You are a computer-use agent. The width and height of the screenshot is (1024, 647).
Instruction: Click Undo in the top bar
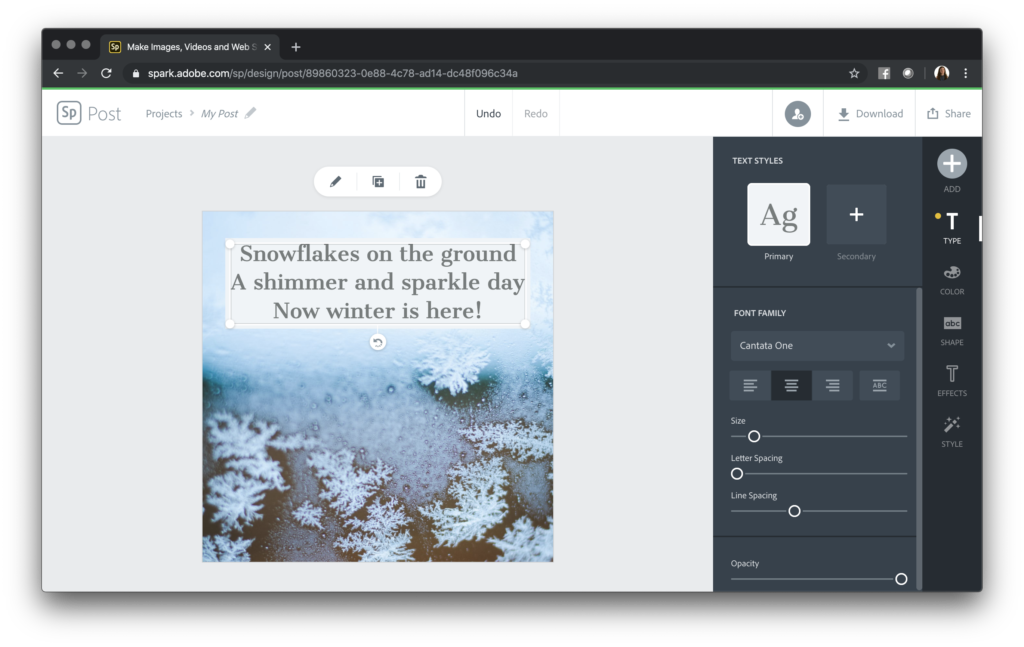coord(488,113)
